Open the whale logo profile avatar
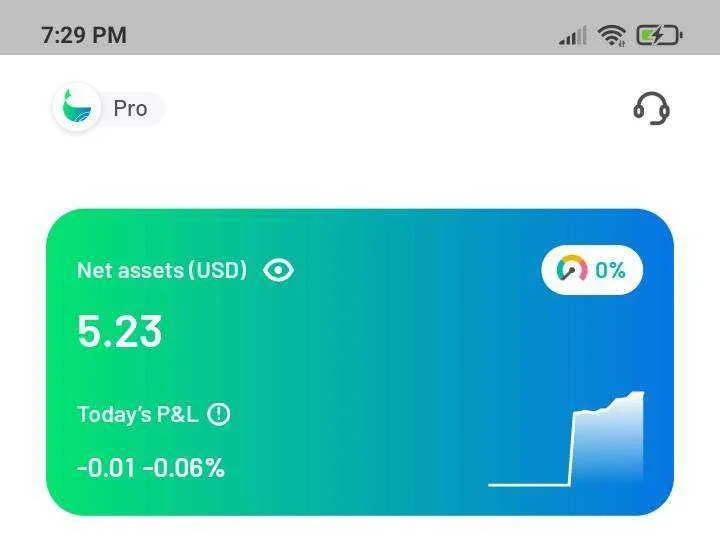The height and width of the screenshot is (555, 720). 77,108
